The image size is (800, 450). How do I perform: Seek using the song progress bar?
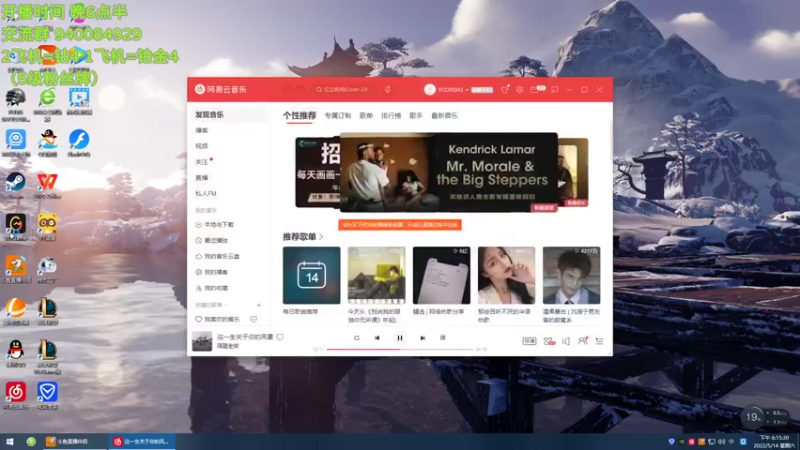click(x=400, y=349)
